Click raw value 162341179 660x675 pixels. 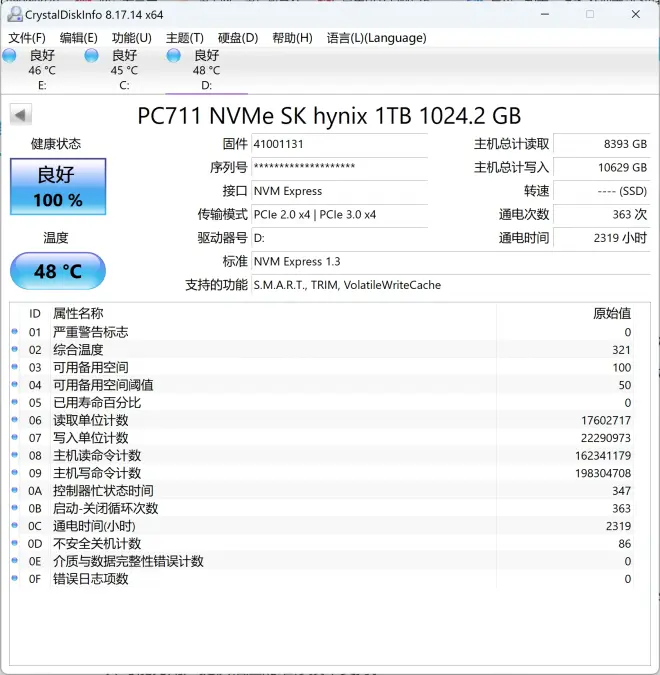(603, 455)
